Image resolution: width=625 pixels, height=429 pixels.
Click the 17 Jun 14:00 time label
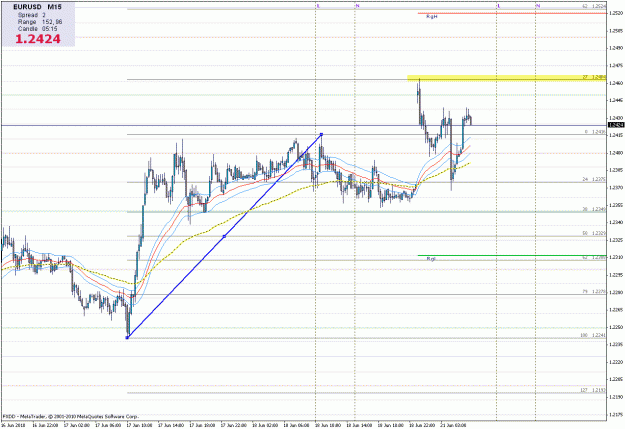click(171, 425)
